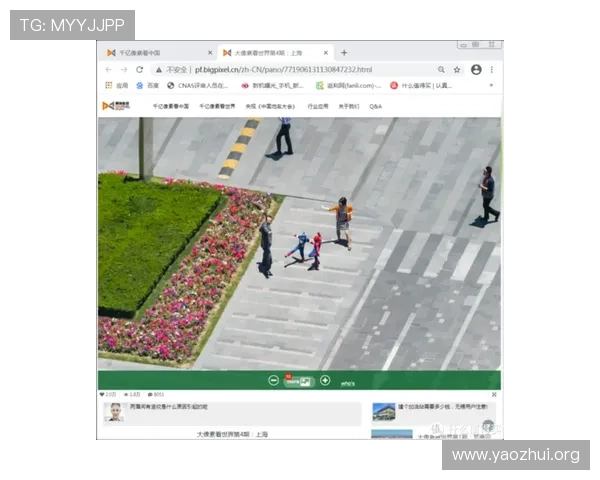Click the heart likes counter

pos(108,394)
